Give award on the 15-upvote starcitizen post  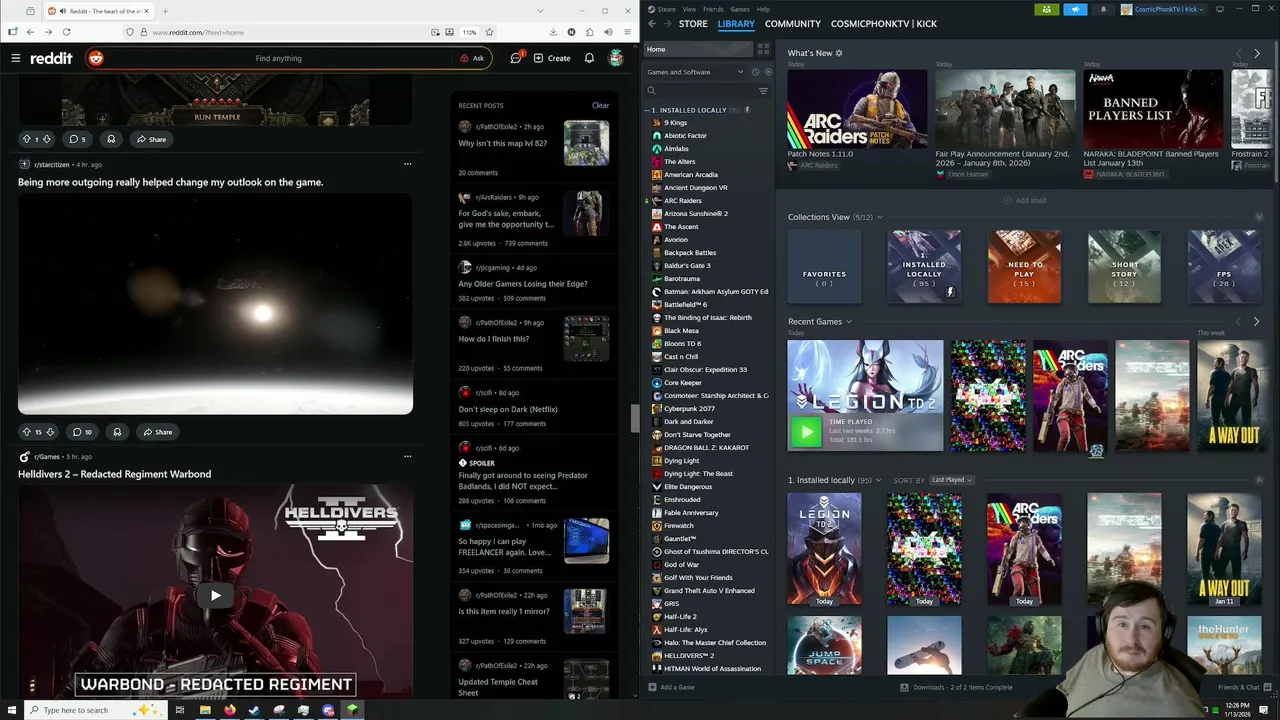[117, 432]
